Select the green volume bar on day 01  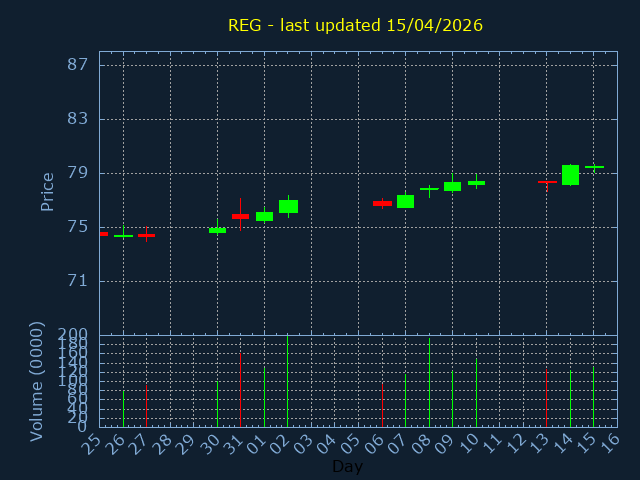[x=264, y=396]
